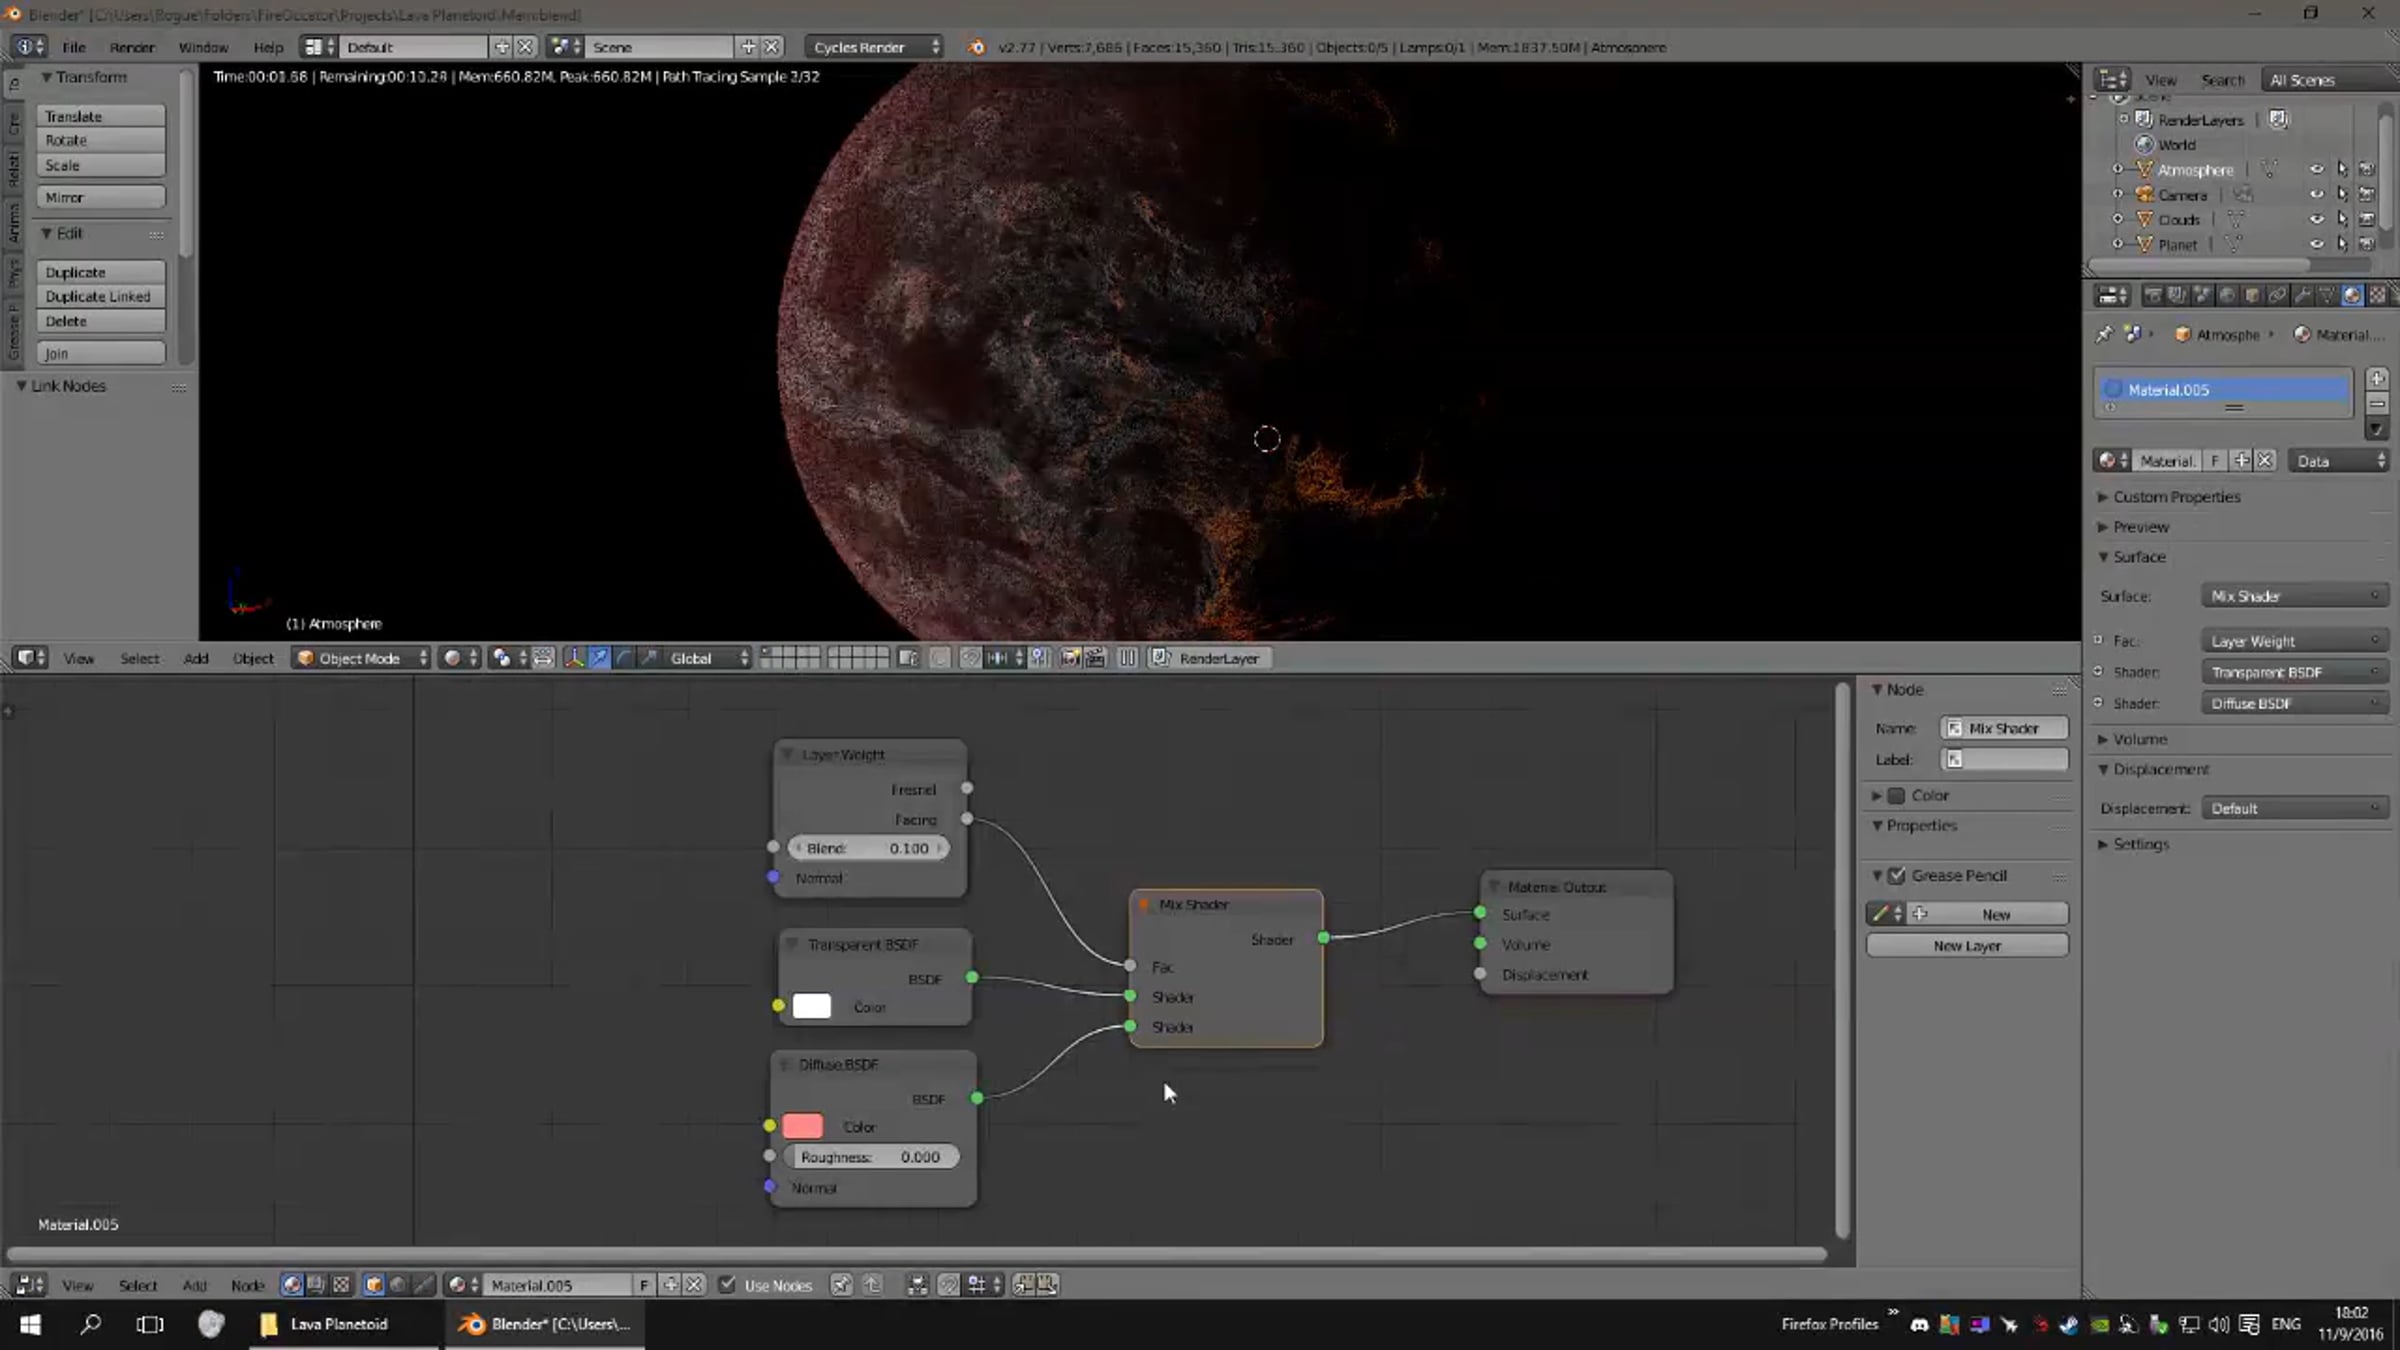Enable the Grease Pencil checkbox
The height and width of the screenshot is (1350, 2400).
pos(1897,876)
